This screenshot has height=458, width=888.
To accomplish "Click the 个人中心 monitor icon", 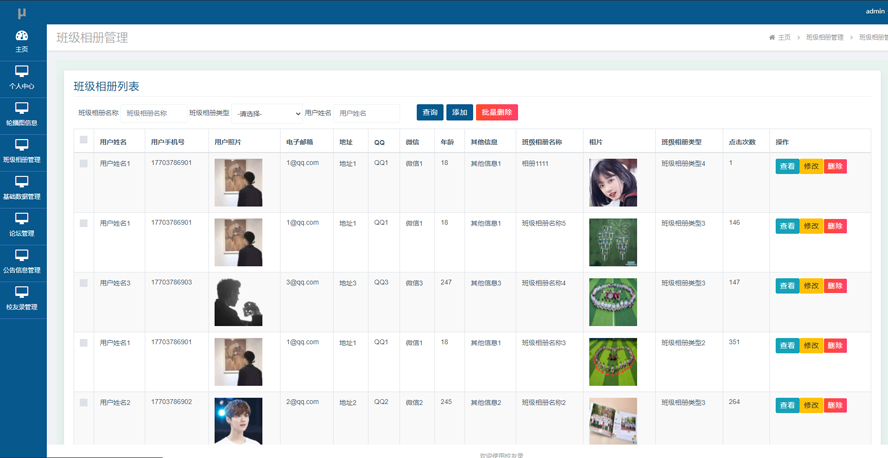I will pyautogui.click(x=22, y=72).
